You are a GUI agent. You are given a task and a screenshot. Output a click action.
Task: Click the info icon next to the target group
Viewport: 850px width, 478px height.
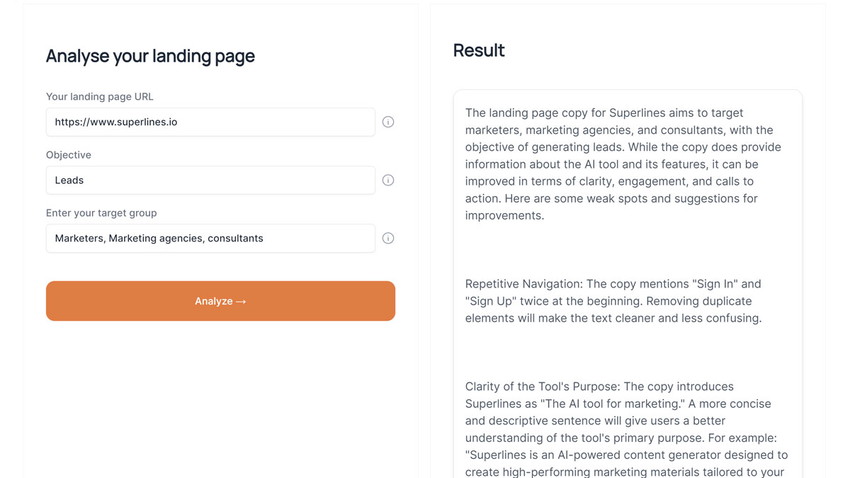tap(388, 238)
